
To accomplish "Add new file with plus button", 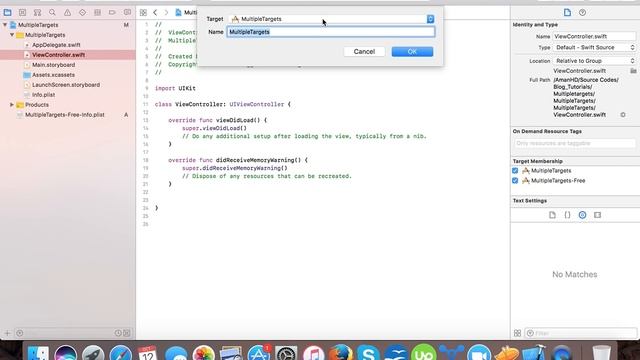I will pos(7,333).
